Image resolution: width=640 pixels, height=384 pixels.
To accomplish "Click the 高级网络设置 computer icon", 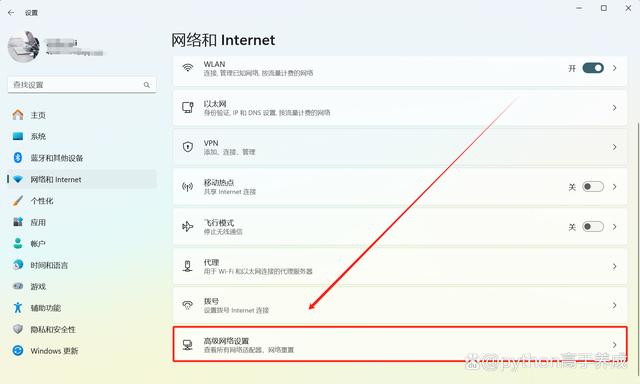I will (188, 345).
